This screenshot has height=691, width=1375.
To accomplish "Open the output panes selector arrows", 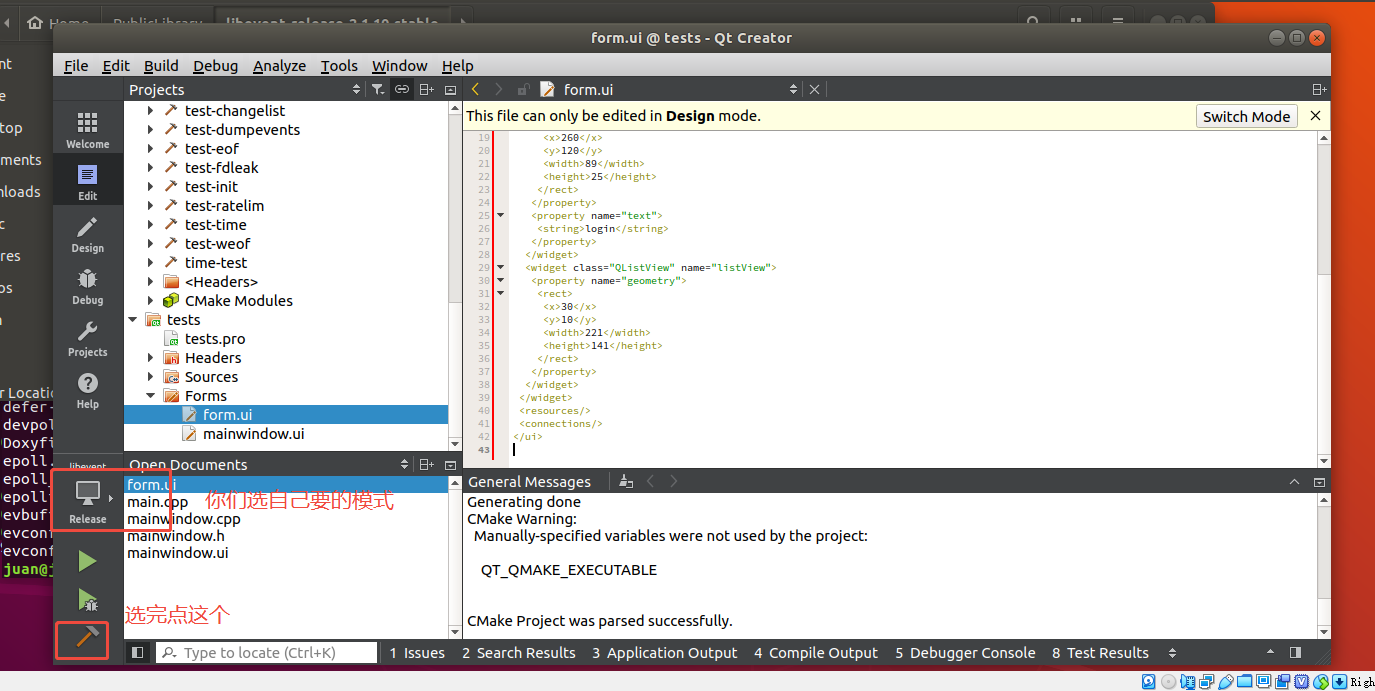I will click(x=1173, y=653).
